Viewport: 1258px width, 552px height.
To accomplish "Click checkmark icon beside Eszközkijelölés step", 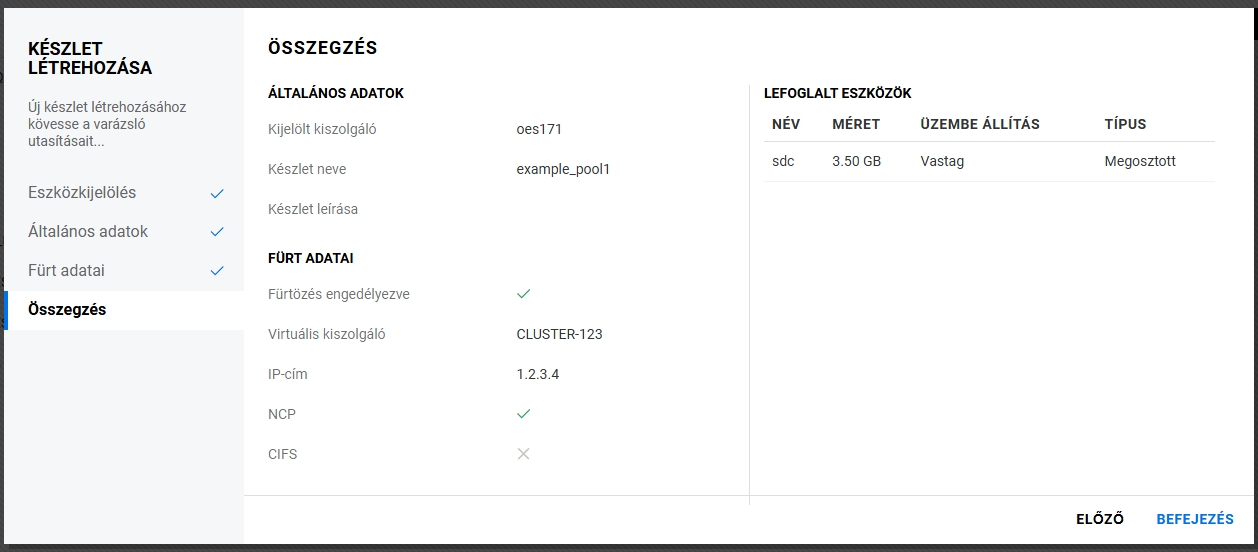I will pyautogui.click(x=217, y=193).
